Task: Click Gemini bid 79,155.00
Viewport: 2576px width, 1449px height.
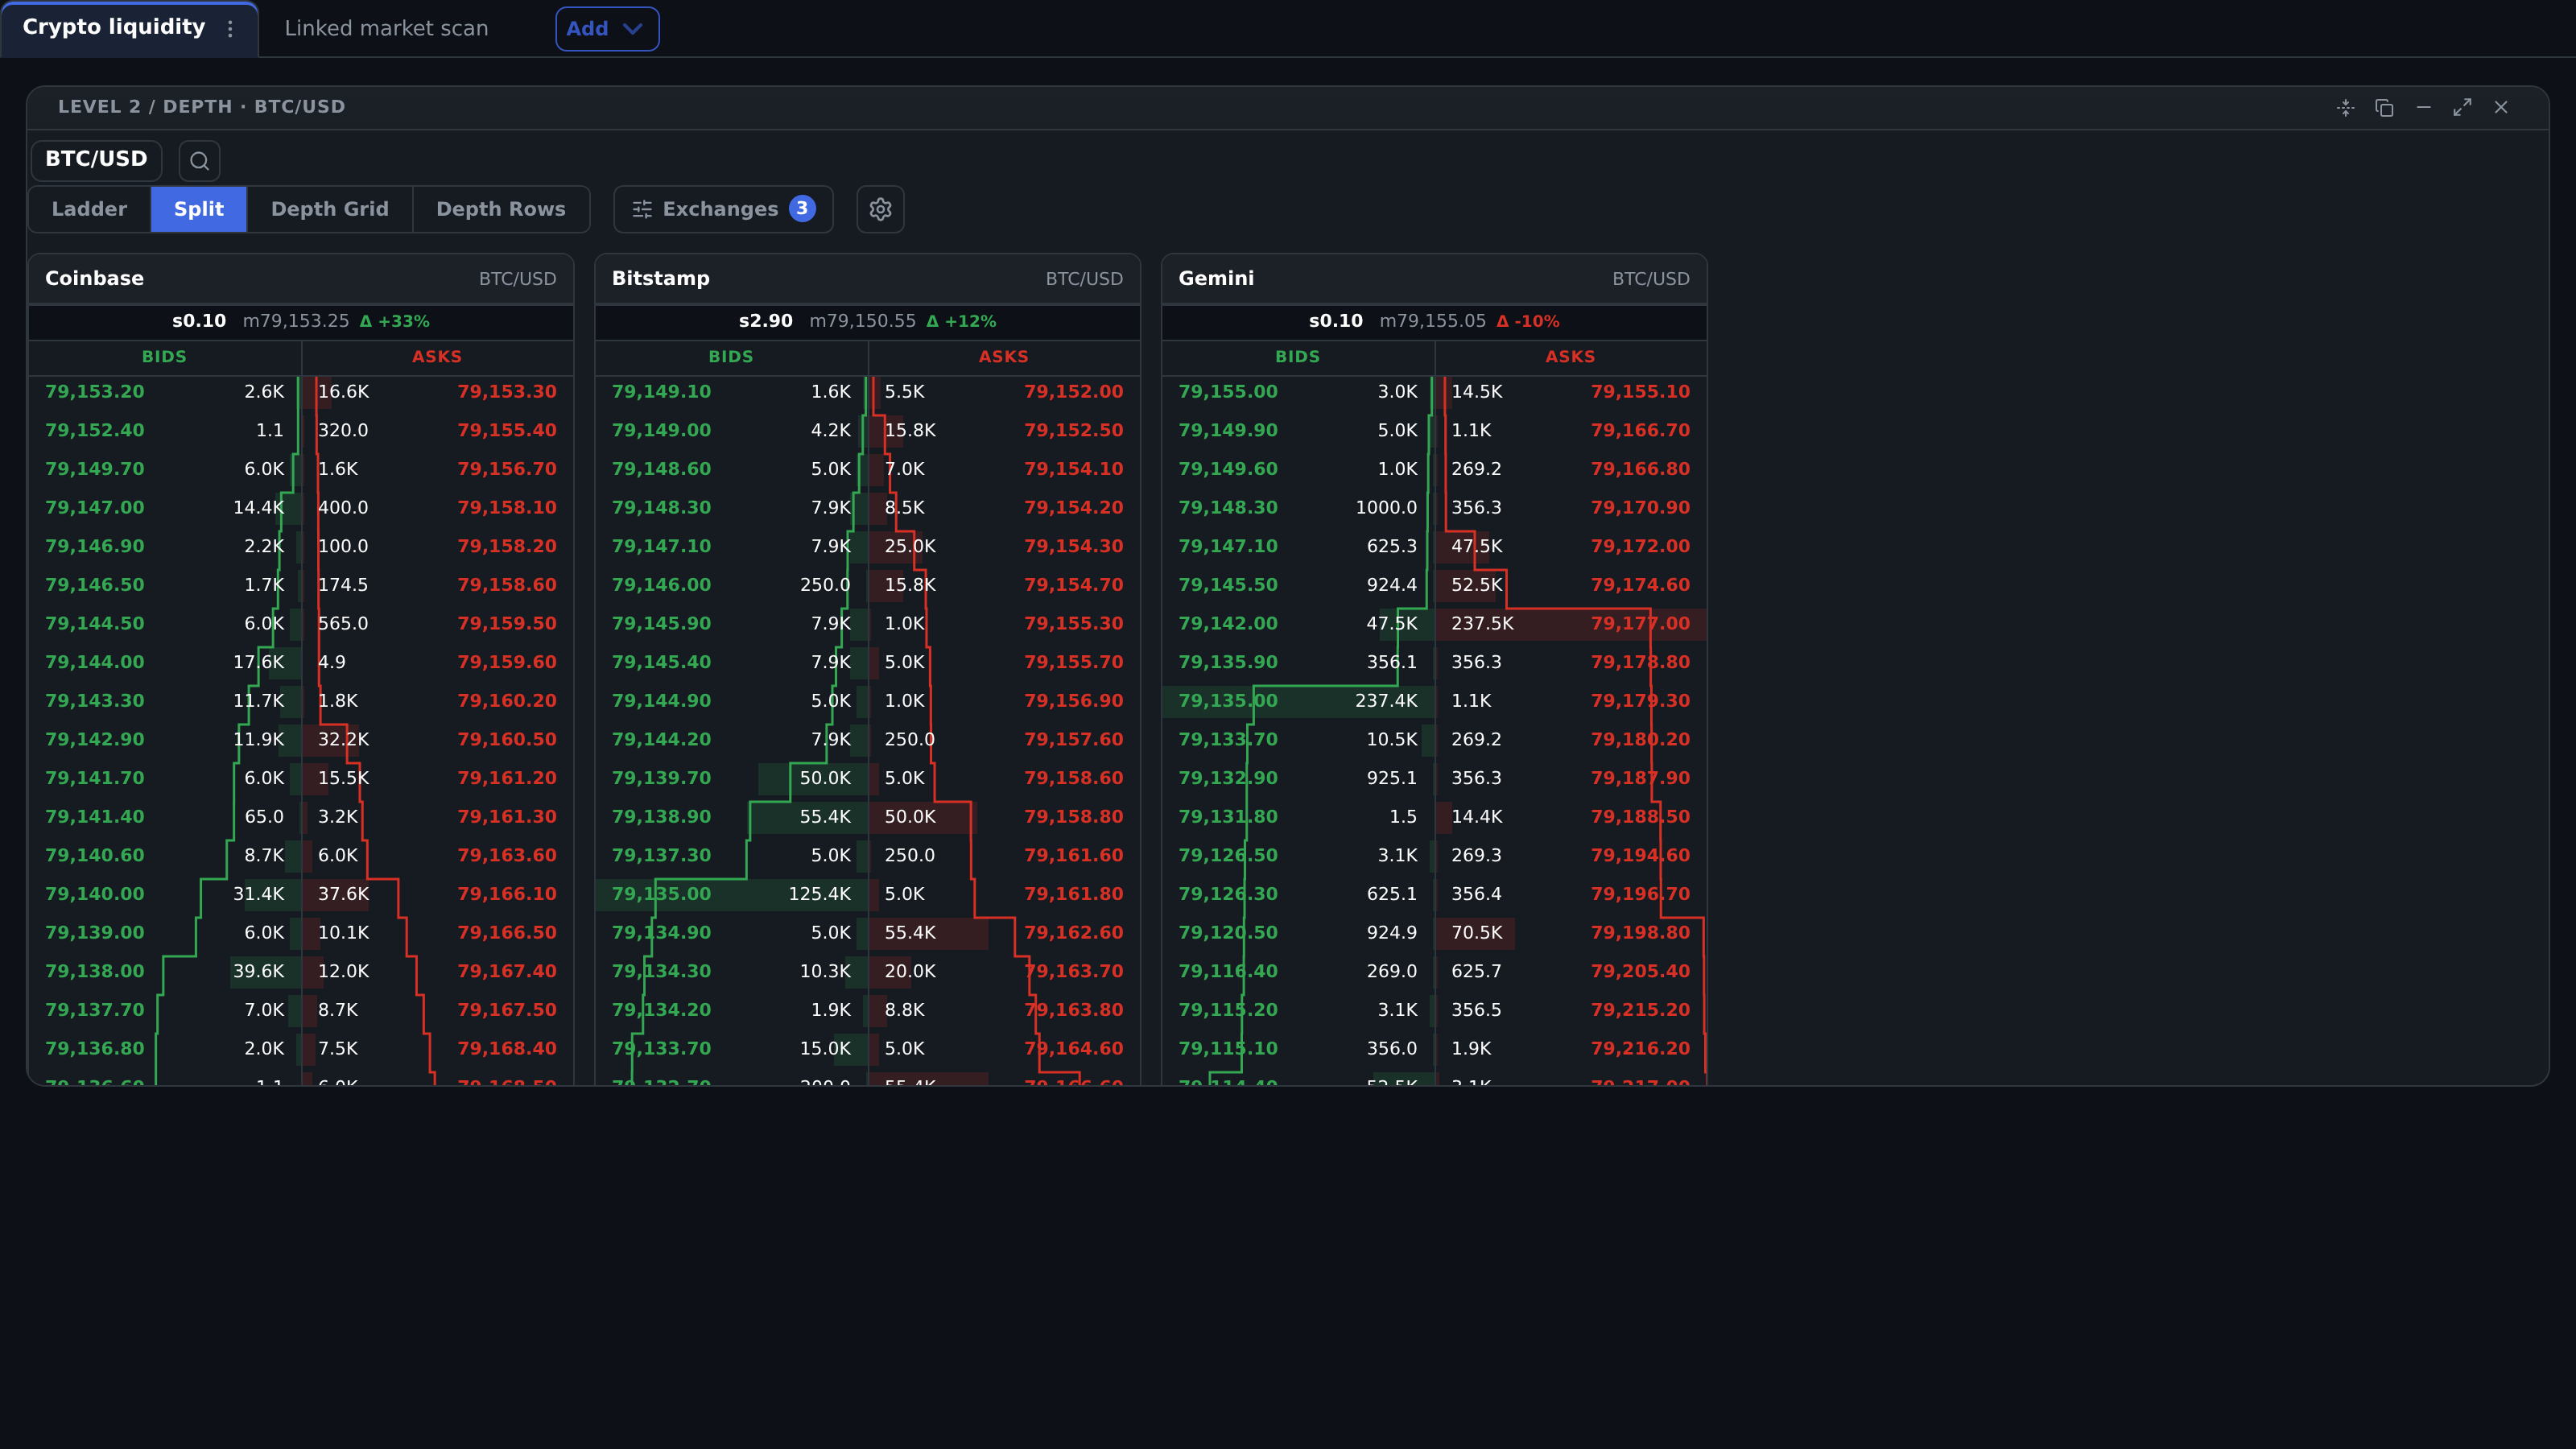Action: point(1228,392)
